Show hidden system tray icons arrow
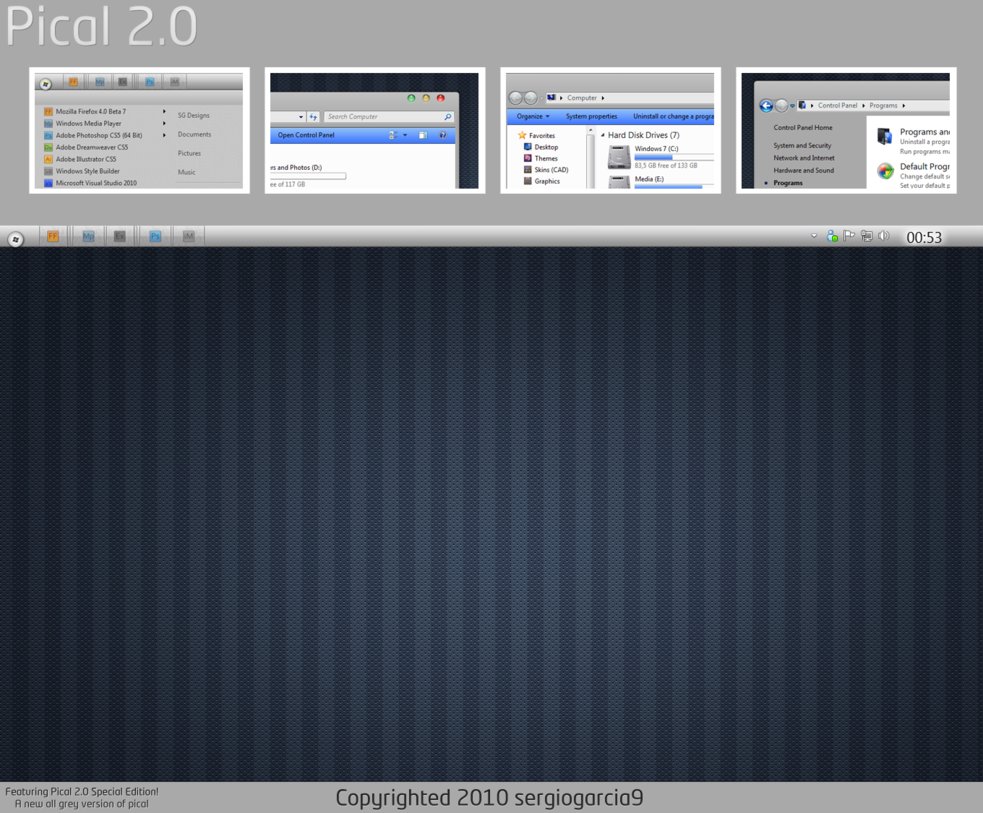This screenshot has width=983, height=813. coord(816,236)
